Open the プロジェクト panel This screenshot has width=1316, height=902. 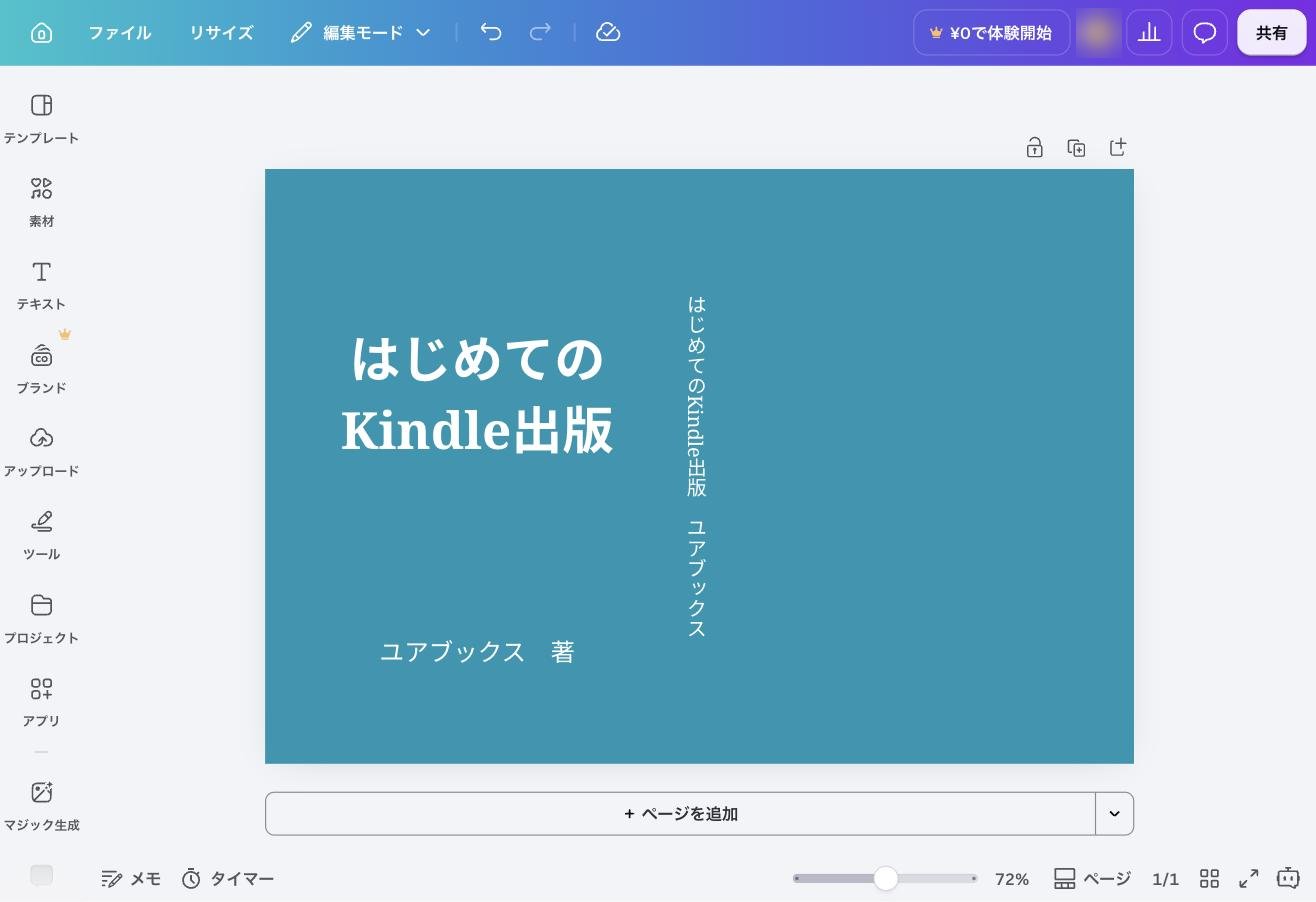(41, 619)
